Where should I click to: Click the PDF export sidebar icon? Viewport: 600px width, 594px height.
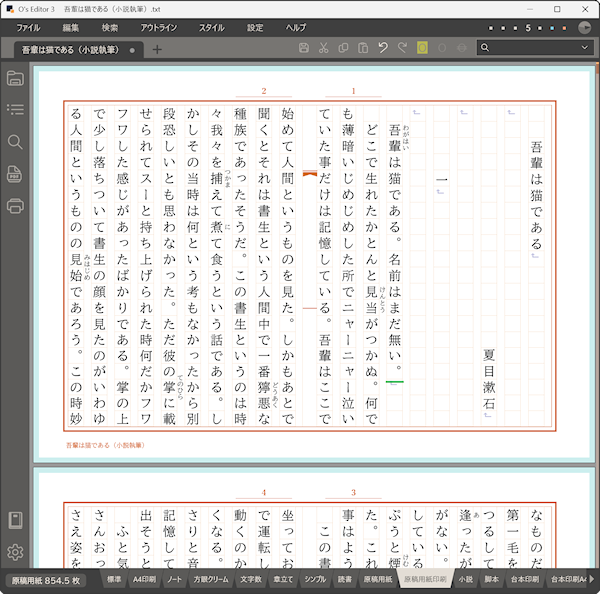[15, 174]
